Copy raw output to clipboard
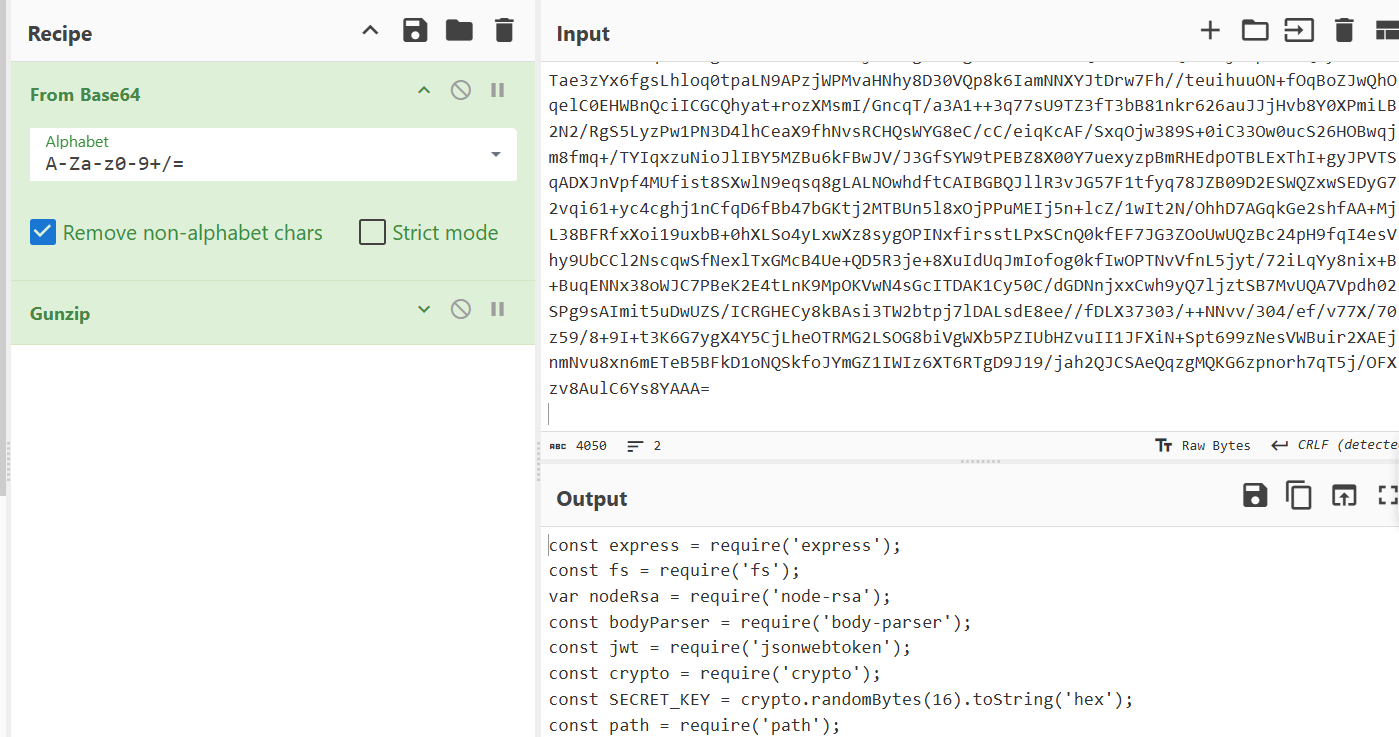1399x737 pixels. click(1298, 495)
